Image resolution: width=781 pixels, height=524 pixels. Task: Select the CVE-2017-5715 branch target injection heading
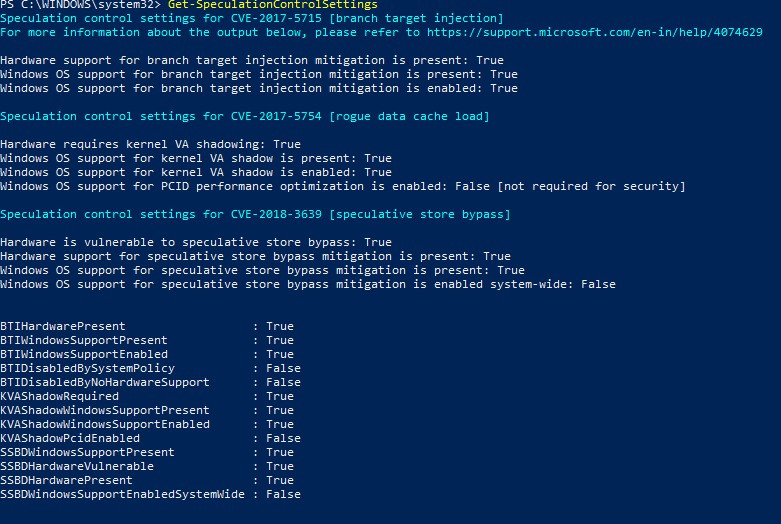(x=252, y=18)
